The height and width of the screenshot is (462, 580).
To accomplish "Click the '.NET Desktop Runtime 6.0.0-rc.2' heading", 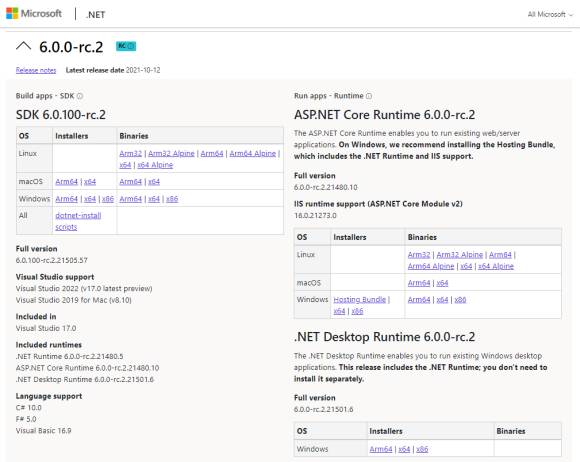I will click(385, 337).
